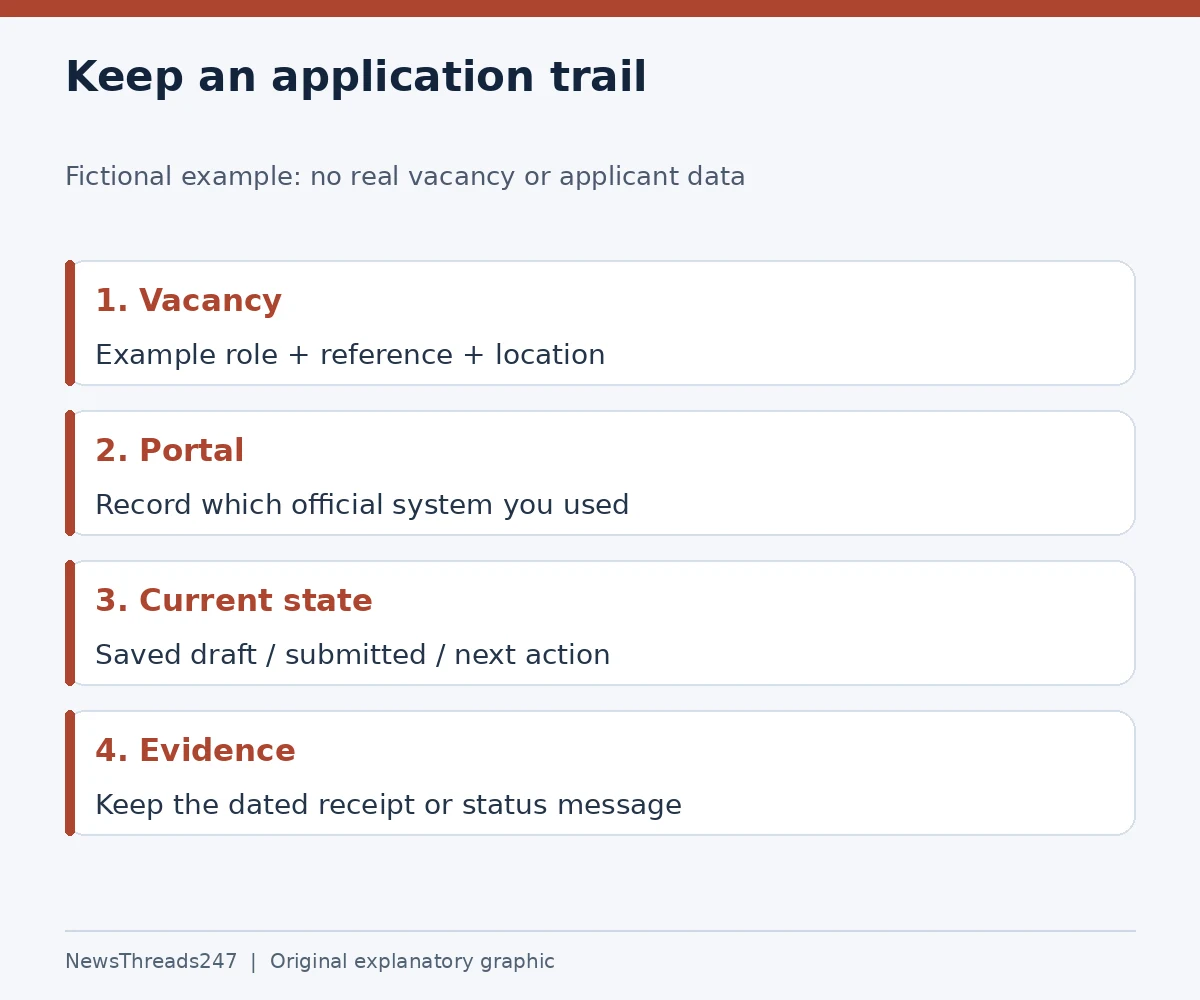Image resolution: width=1200 pixels, height=1000 pixels.
Task: Select 'Keep the dated receipt or status message'
Action: pos(388,805)
